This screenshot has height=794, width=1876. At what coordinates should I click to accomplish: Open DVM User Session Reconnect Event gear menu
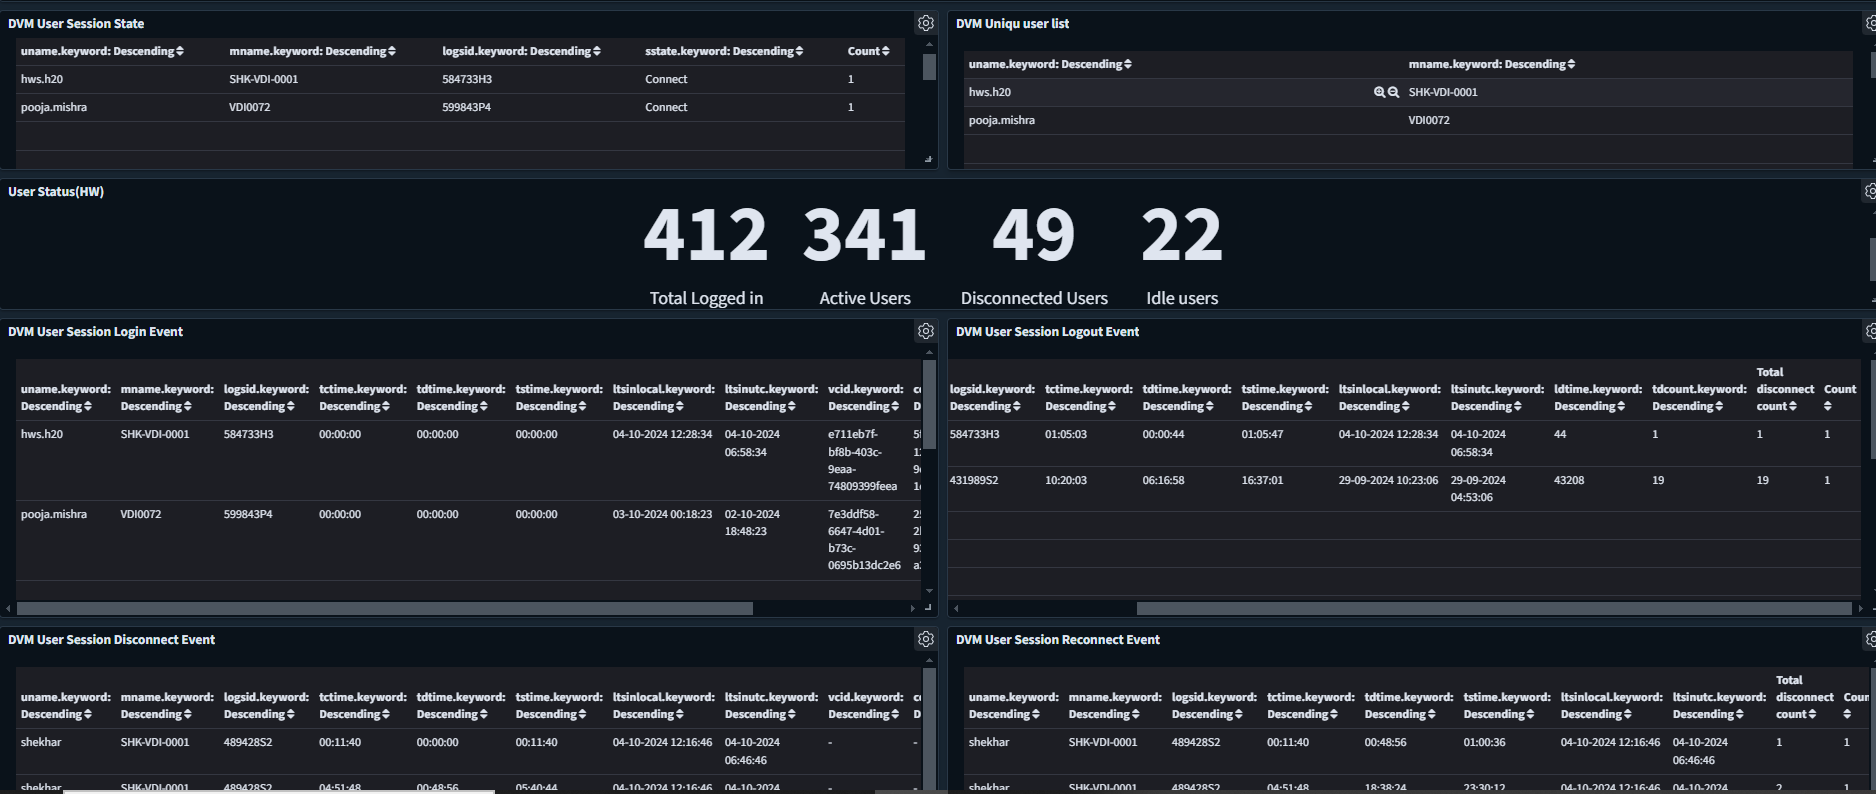1870,639
